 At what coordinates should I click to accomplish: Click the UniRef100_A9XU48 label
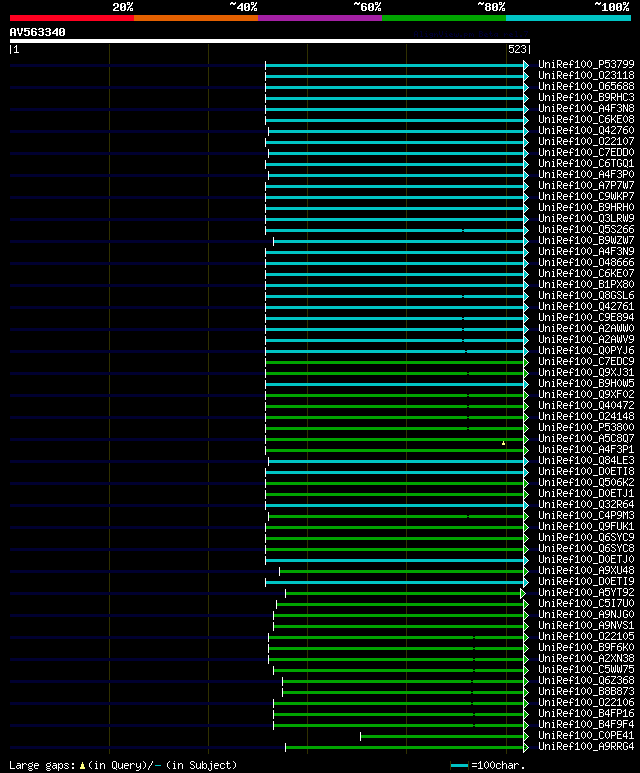point(586,571)
